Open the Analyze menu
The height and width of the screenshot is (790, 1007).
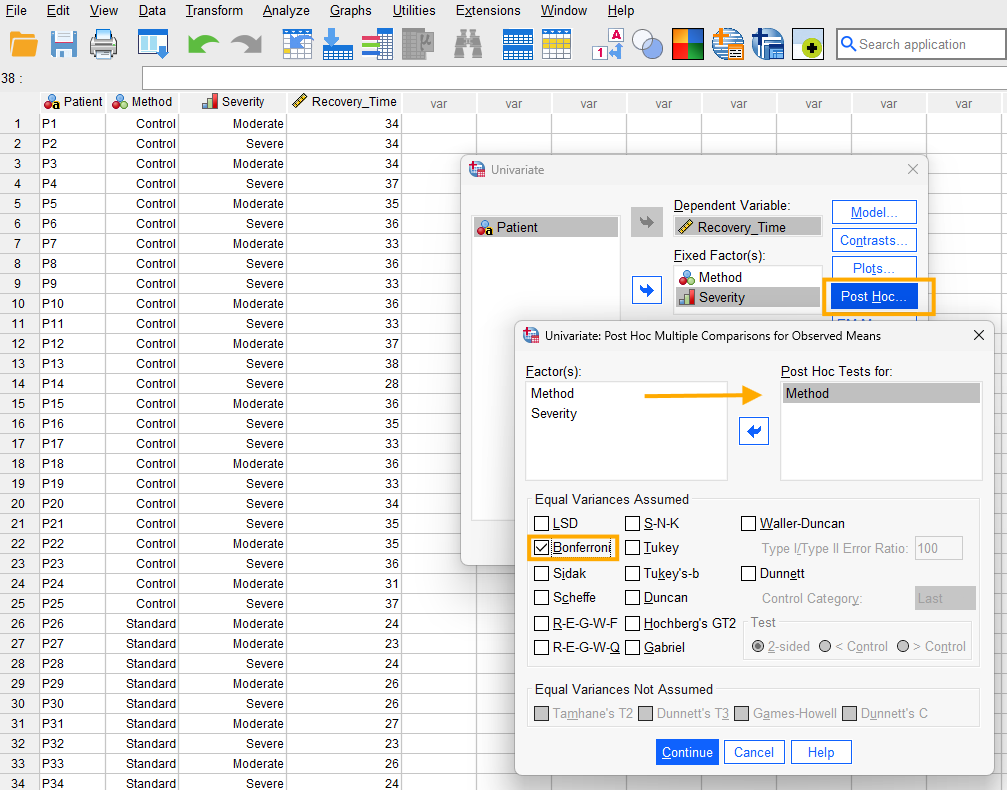(x=286, y=10)
